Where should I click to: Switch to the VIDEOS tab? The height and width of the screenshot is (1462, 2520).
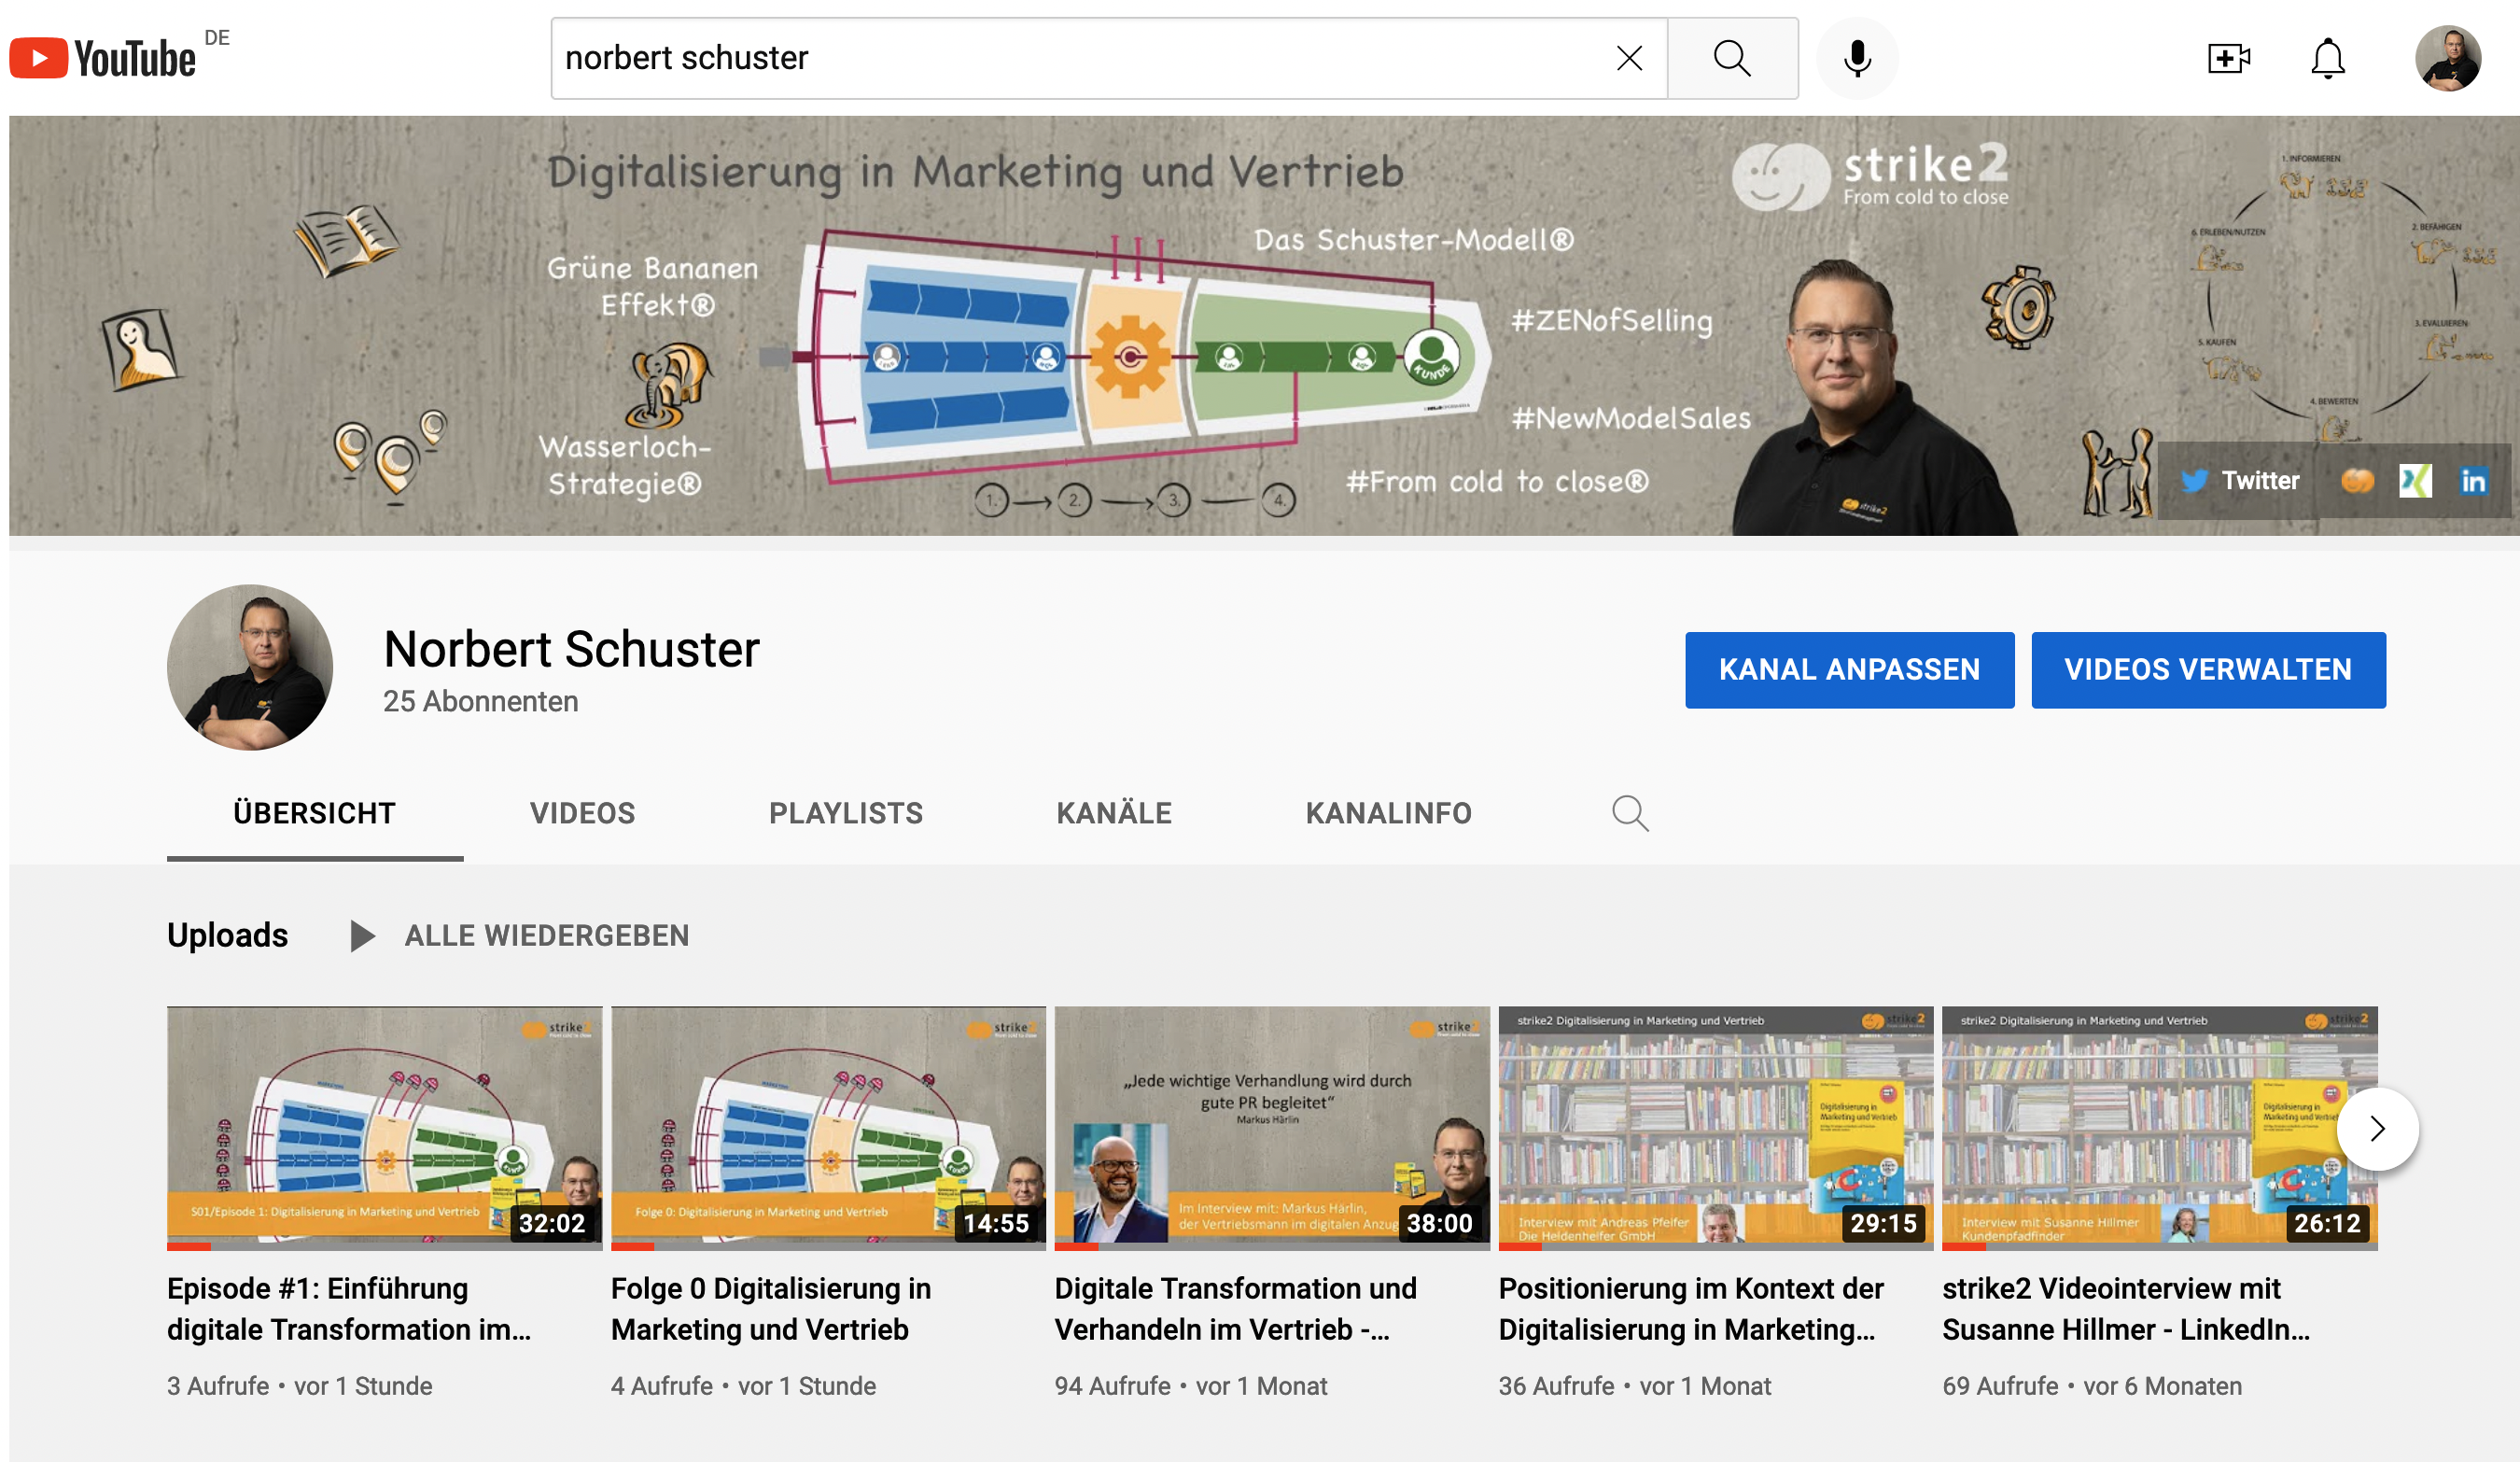point(582,813)
